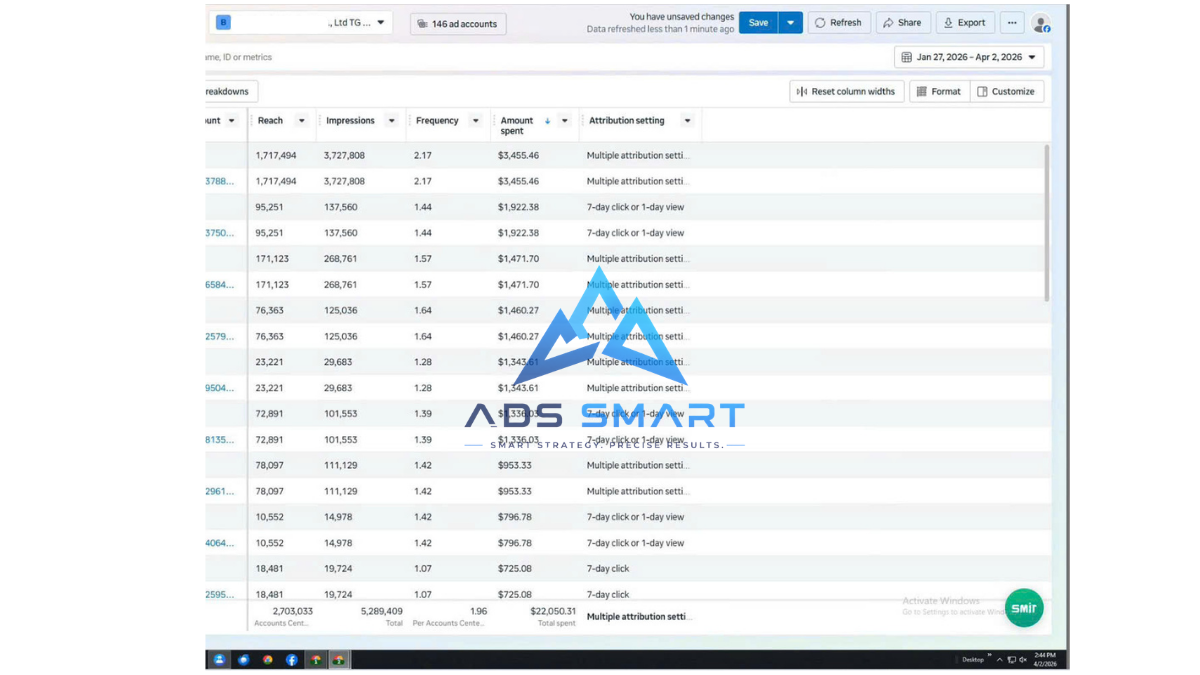Open the account link ending 4064...
Screen dimensions: 1200x675
pos(220,543)
